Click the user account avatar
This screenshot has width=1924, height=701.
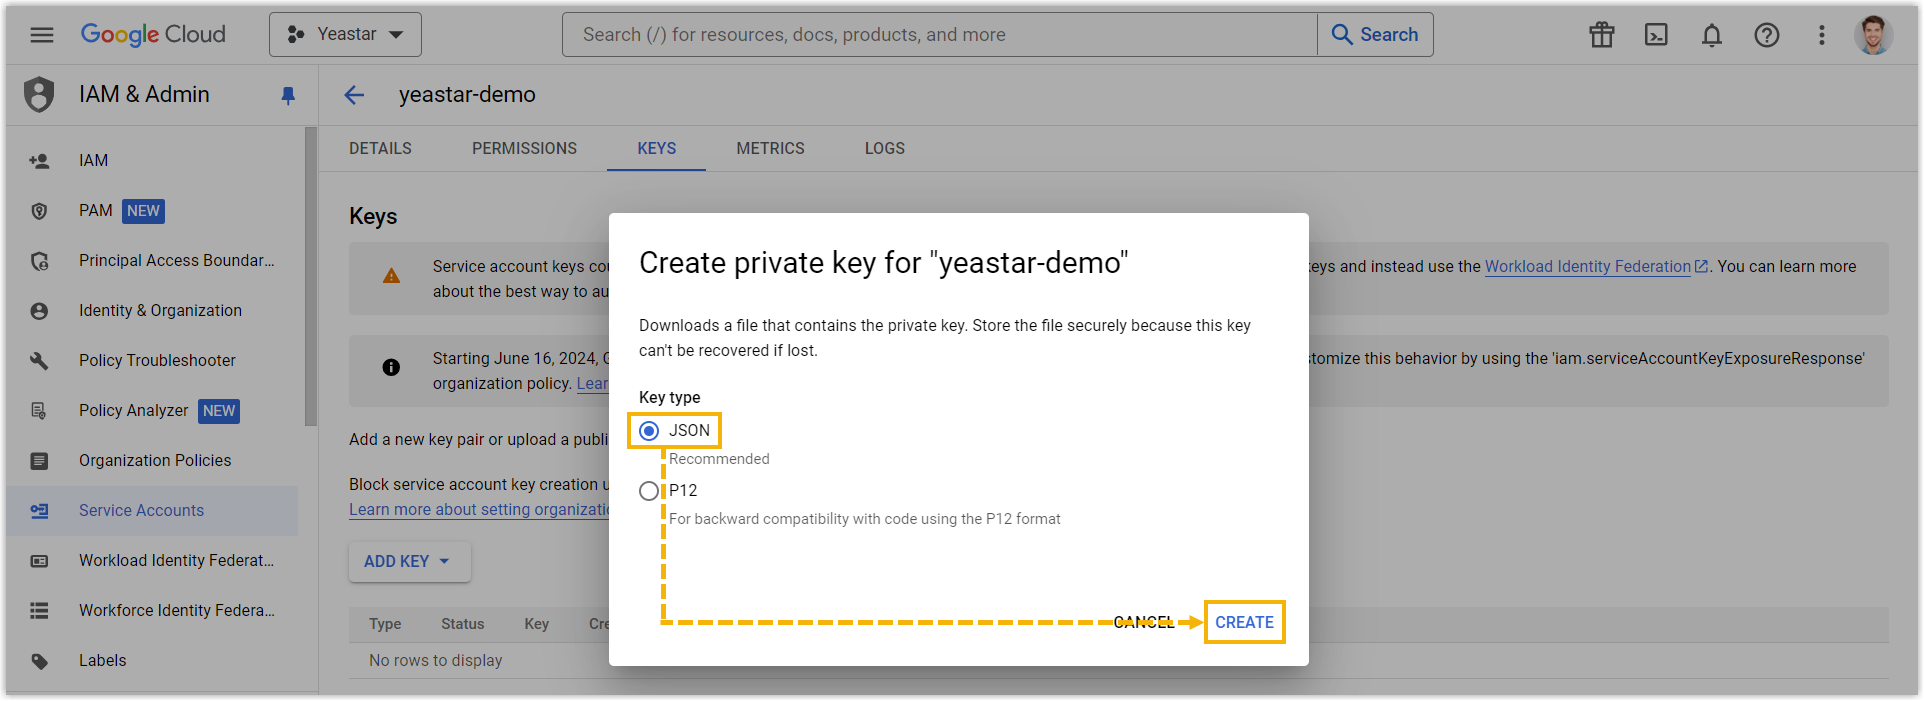coord(1873,35)
